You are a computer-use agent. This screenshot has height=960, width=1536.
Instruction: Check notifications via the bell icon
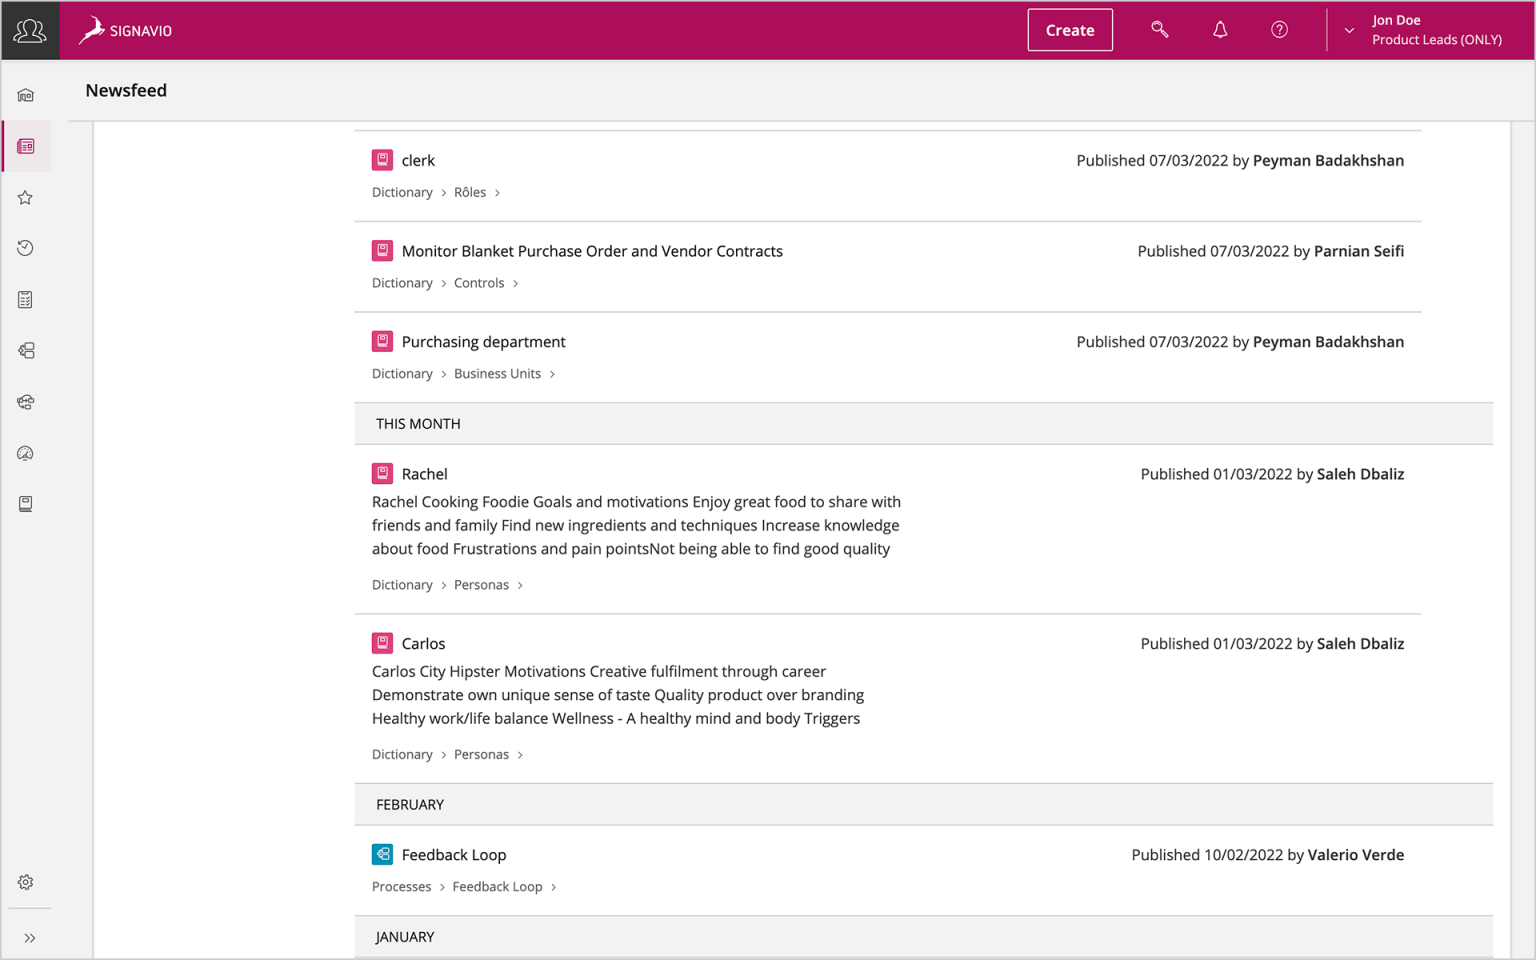tap(1220, 29)
